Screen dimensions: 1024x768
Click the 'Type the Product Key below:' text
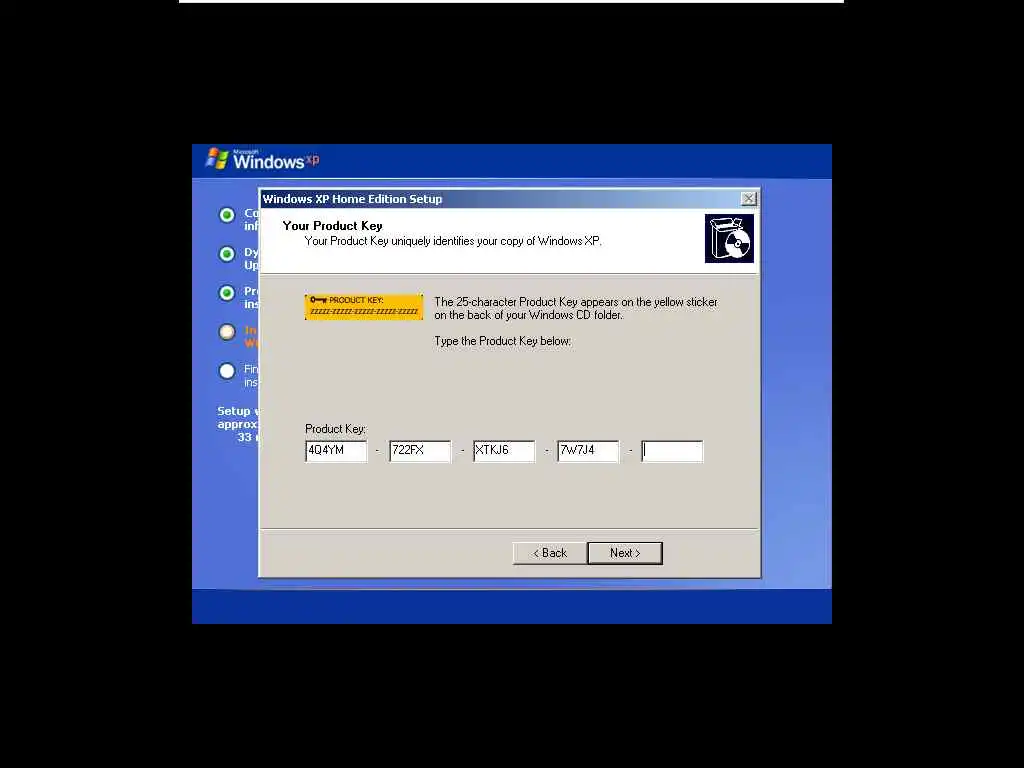(503, 341)
